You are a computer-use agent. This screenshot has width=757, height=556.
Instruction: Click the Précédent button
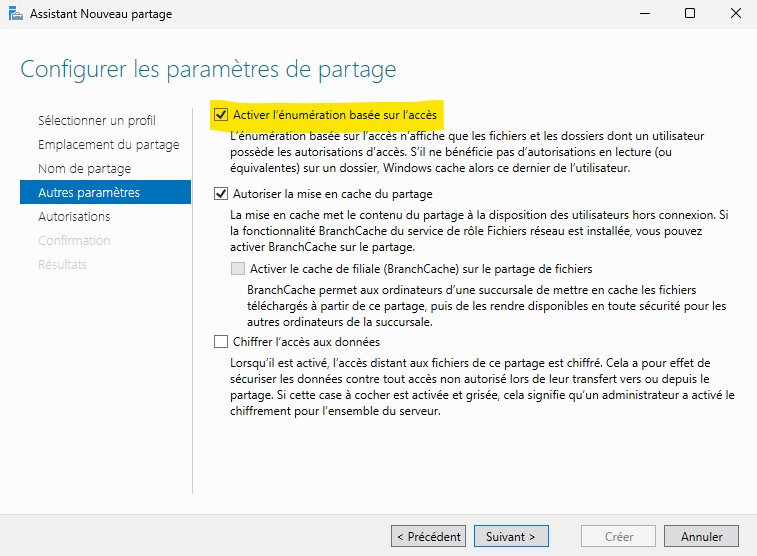tap(428, 536)
